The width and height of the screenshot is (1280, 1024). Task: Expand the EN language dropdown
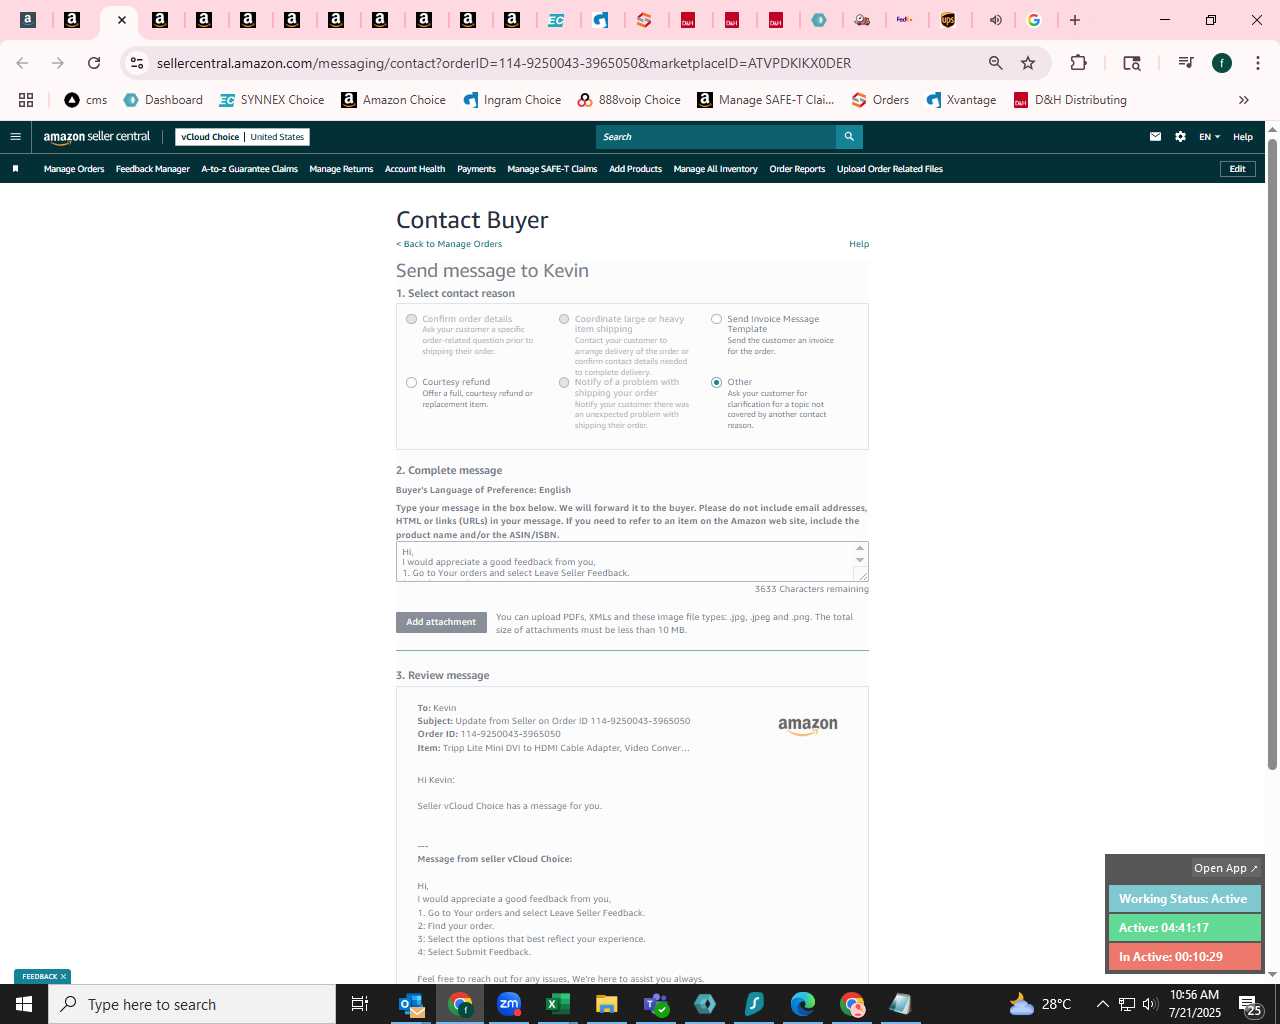pos(1209,137)
